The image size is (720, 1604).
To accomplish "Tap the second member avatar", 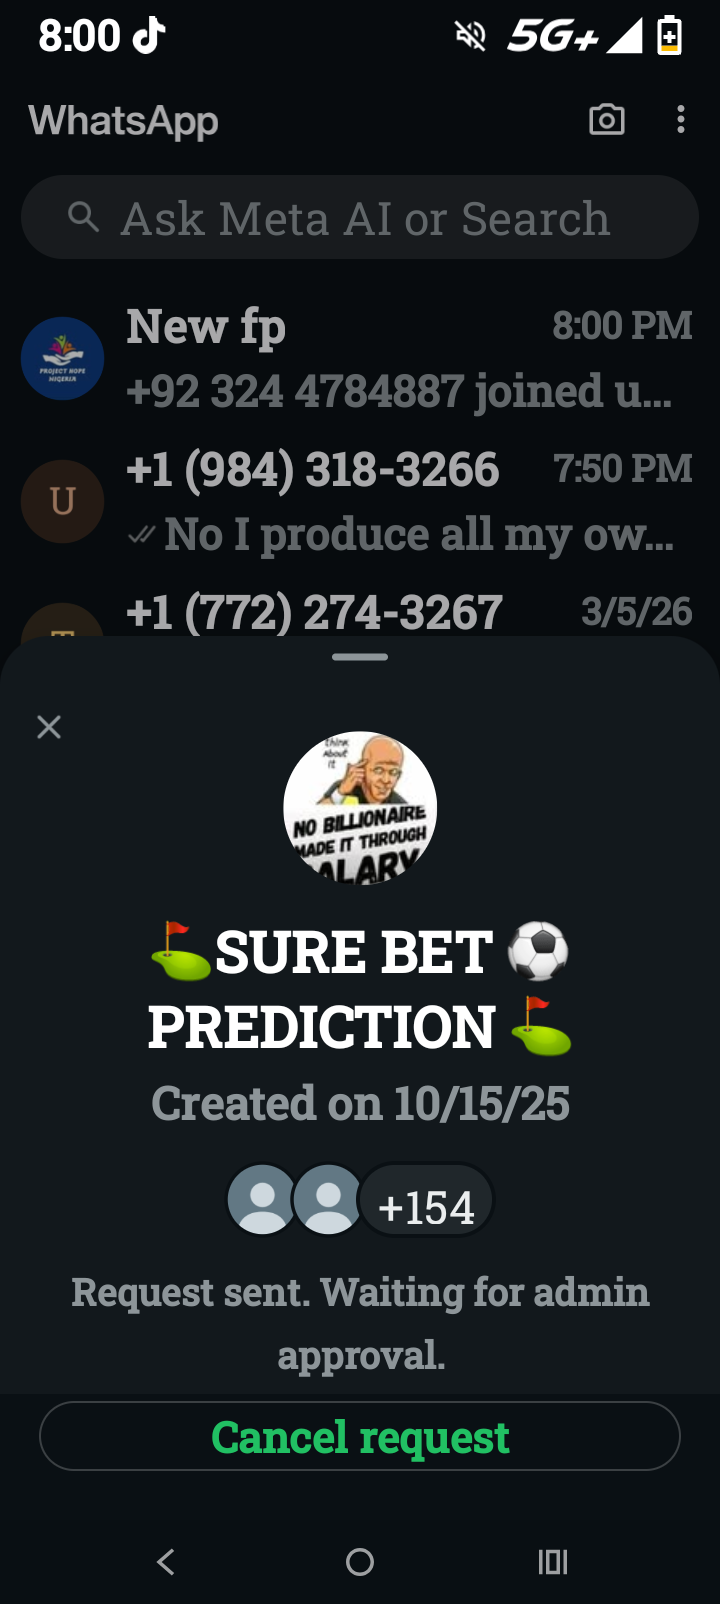I will tap(327, 1199).
